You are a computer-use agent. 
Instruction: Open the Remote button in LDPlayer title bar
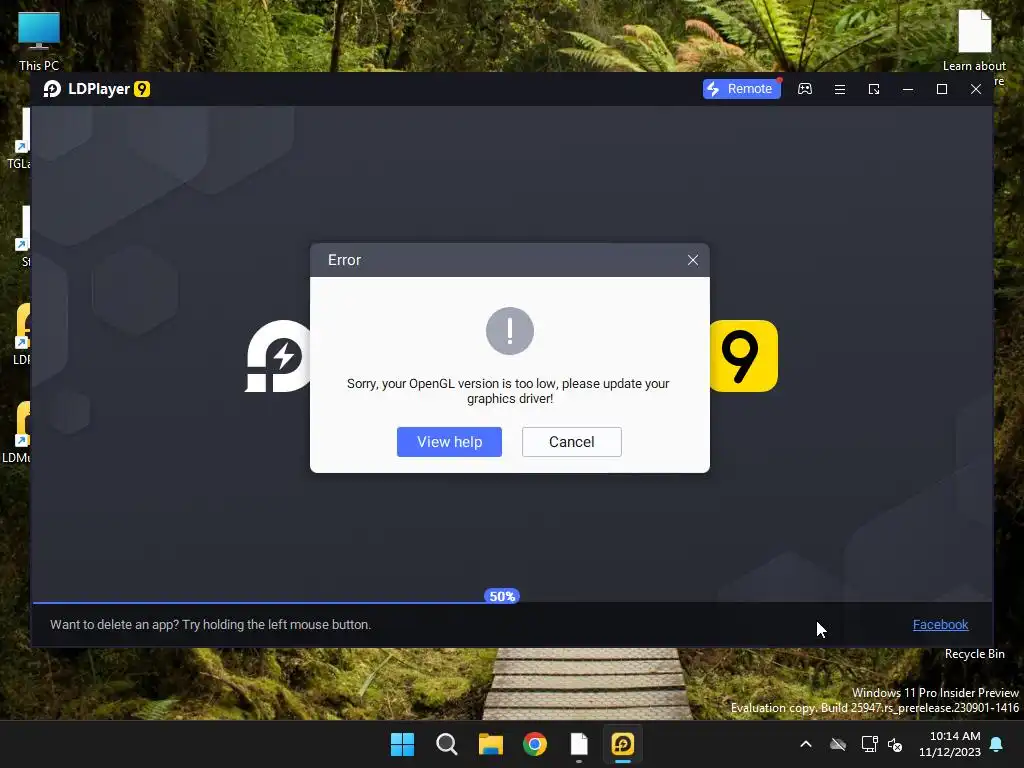coord(741,89)
